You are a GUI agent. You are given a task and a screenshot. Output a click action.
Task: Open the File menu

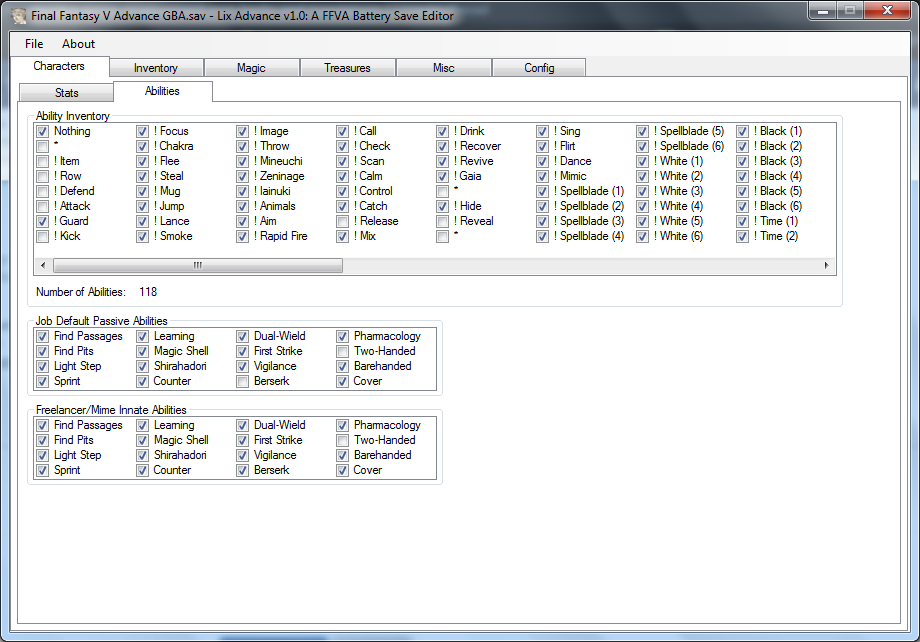(x=34, y=44)
